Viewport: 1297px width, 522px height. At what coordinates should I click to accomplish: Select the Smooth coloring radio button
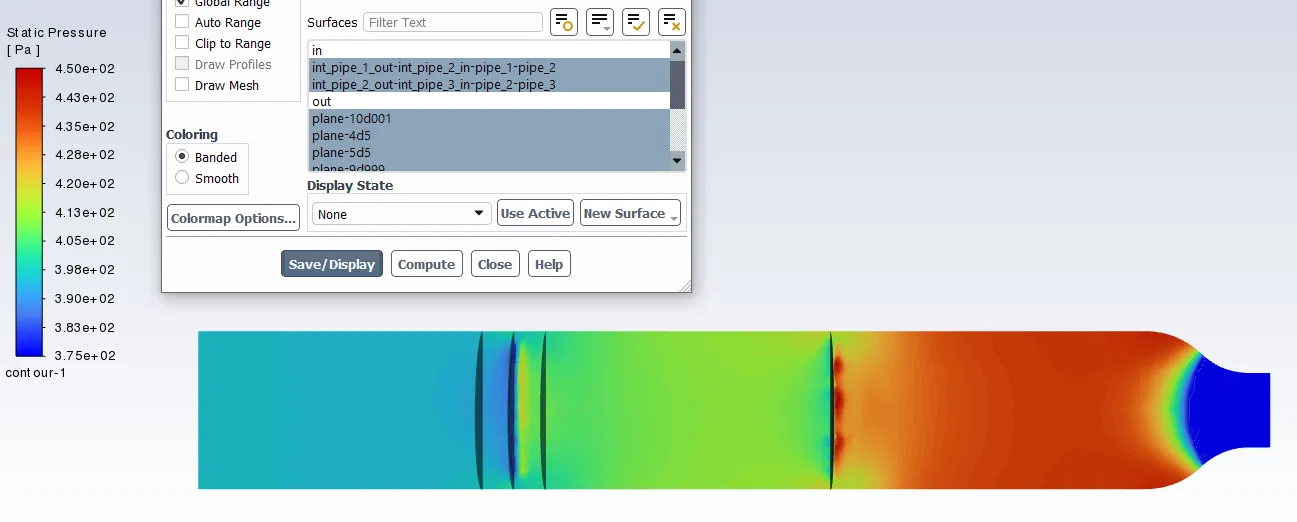point(182,178)
